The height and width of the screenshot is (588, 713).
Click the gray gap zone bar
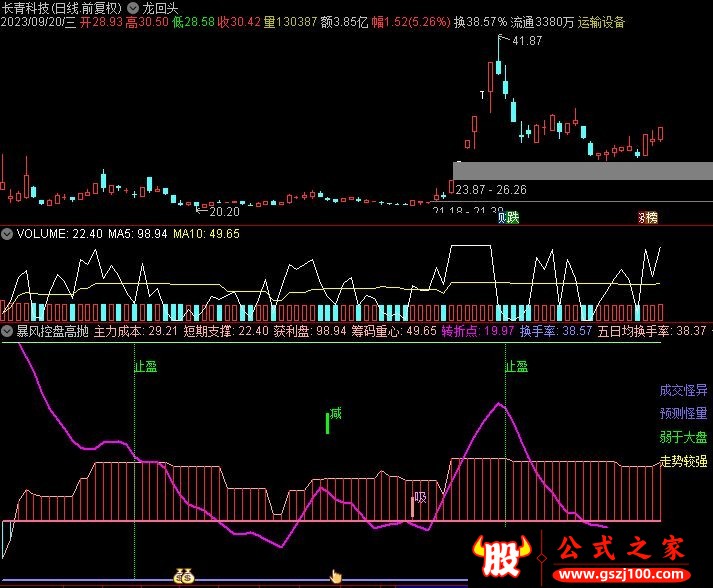[583, 171]
